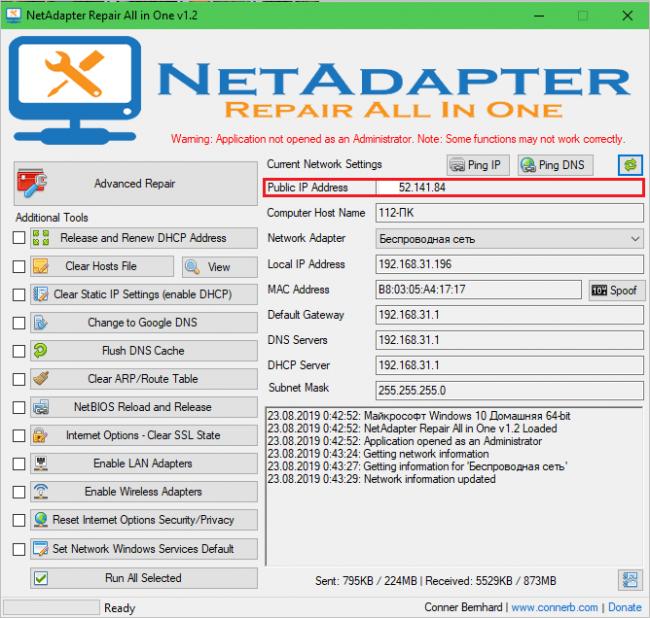650x618 pixels.
Task: Click the progress bar in the status bar
Action: click(51, 607)
